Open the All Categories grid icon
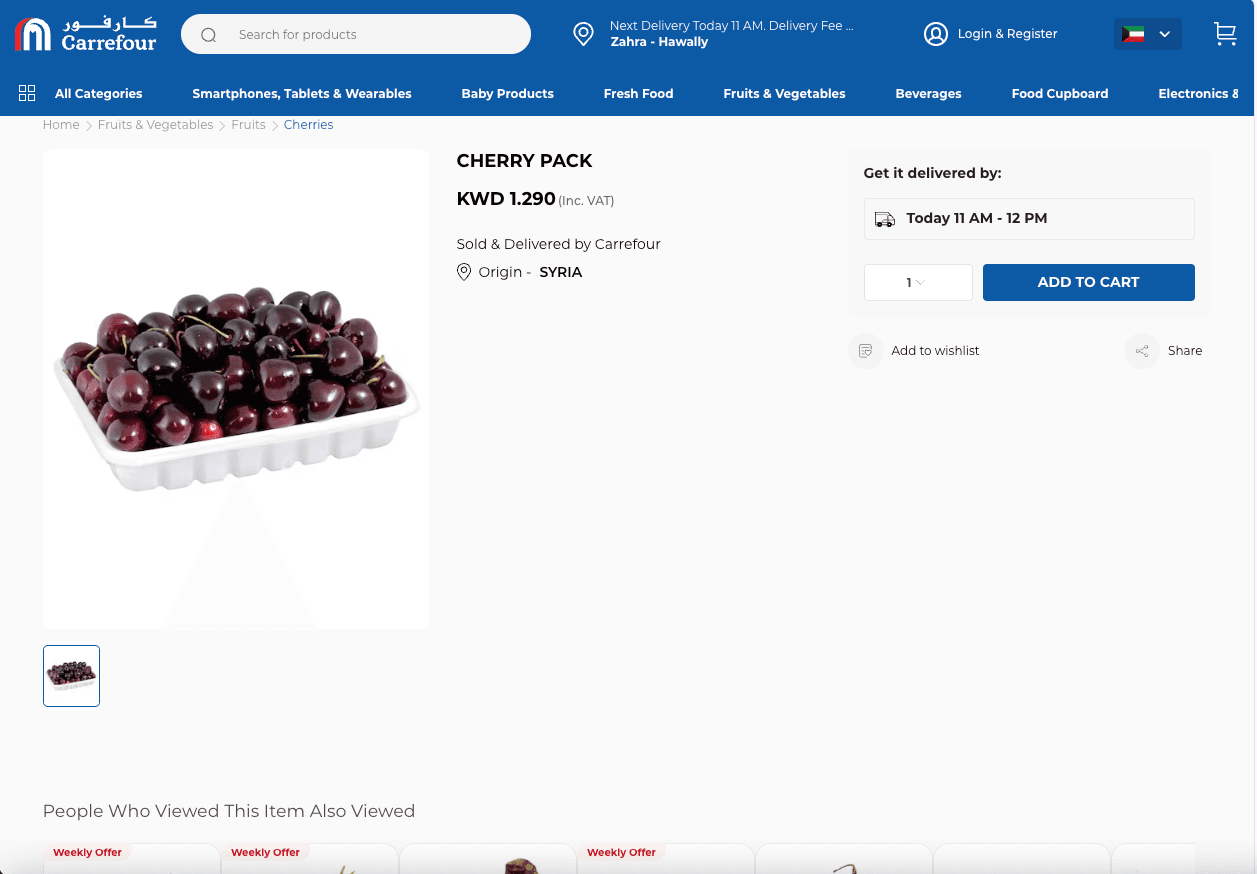Image resolution: width=1257 pixels, height=874 pixels. (x=27, y=93)
